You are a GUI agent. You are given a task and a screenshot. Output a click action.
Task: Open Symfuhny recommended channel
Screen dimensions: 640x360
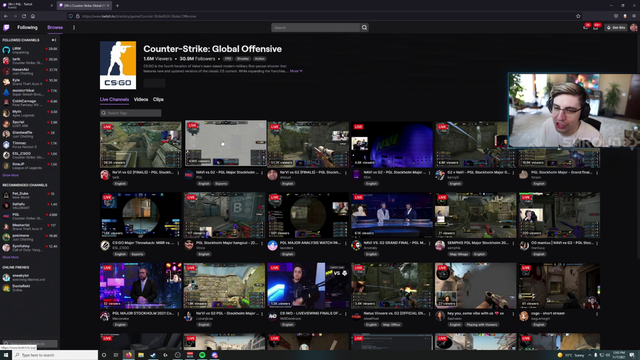point(30,248)
